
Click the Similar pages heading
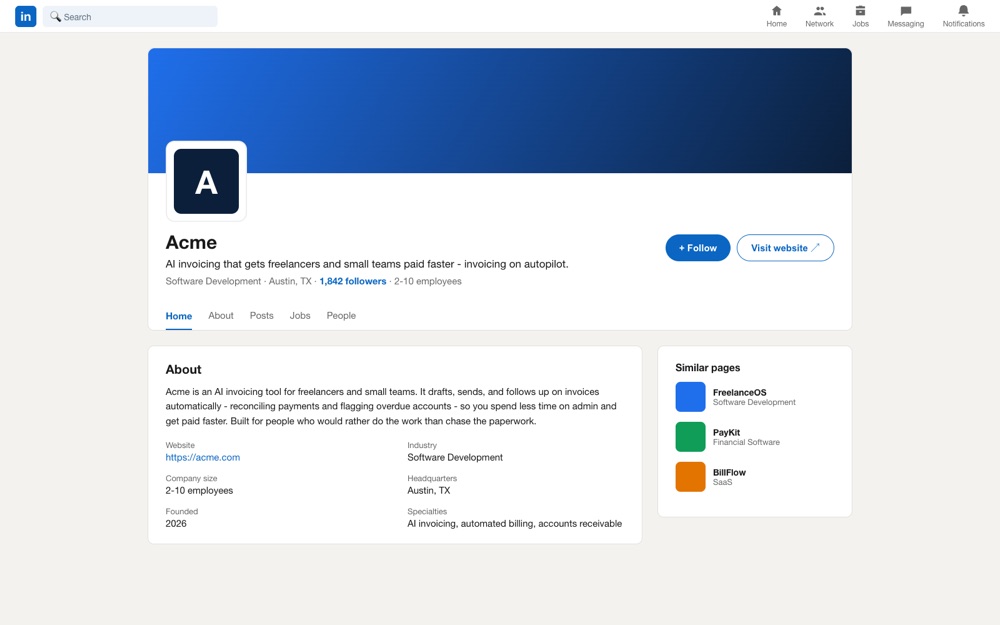click(707, 367)
